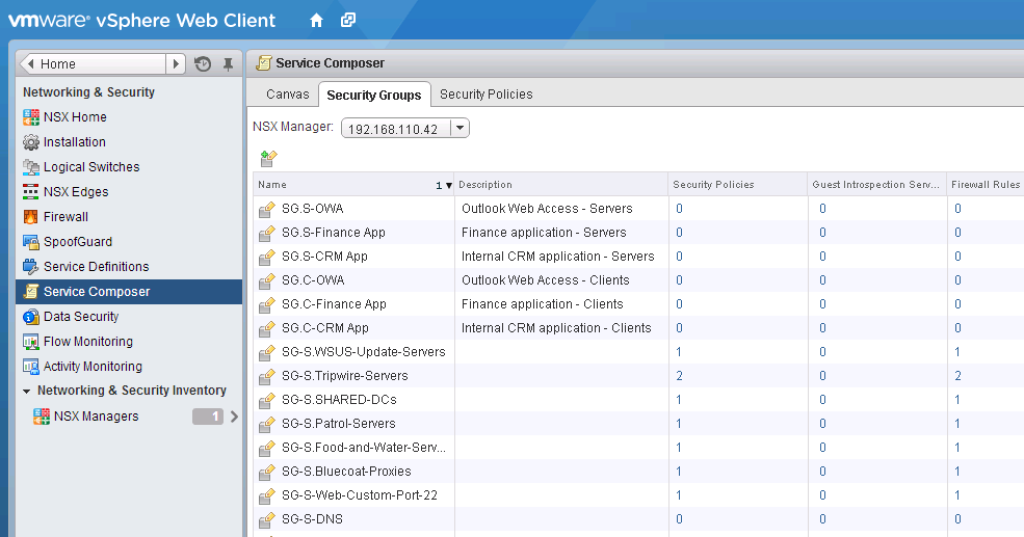This screenshot has height=537, width=1024.
Task: Click Firewall Rules count for SG-S.Patrol-Servers
Action: tap(957, 423)
